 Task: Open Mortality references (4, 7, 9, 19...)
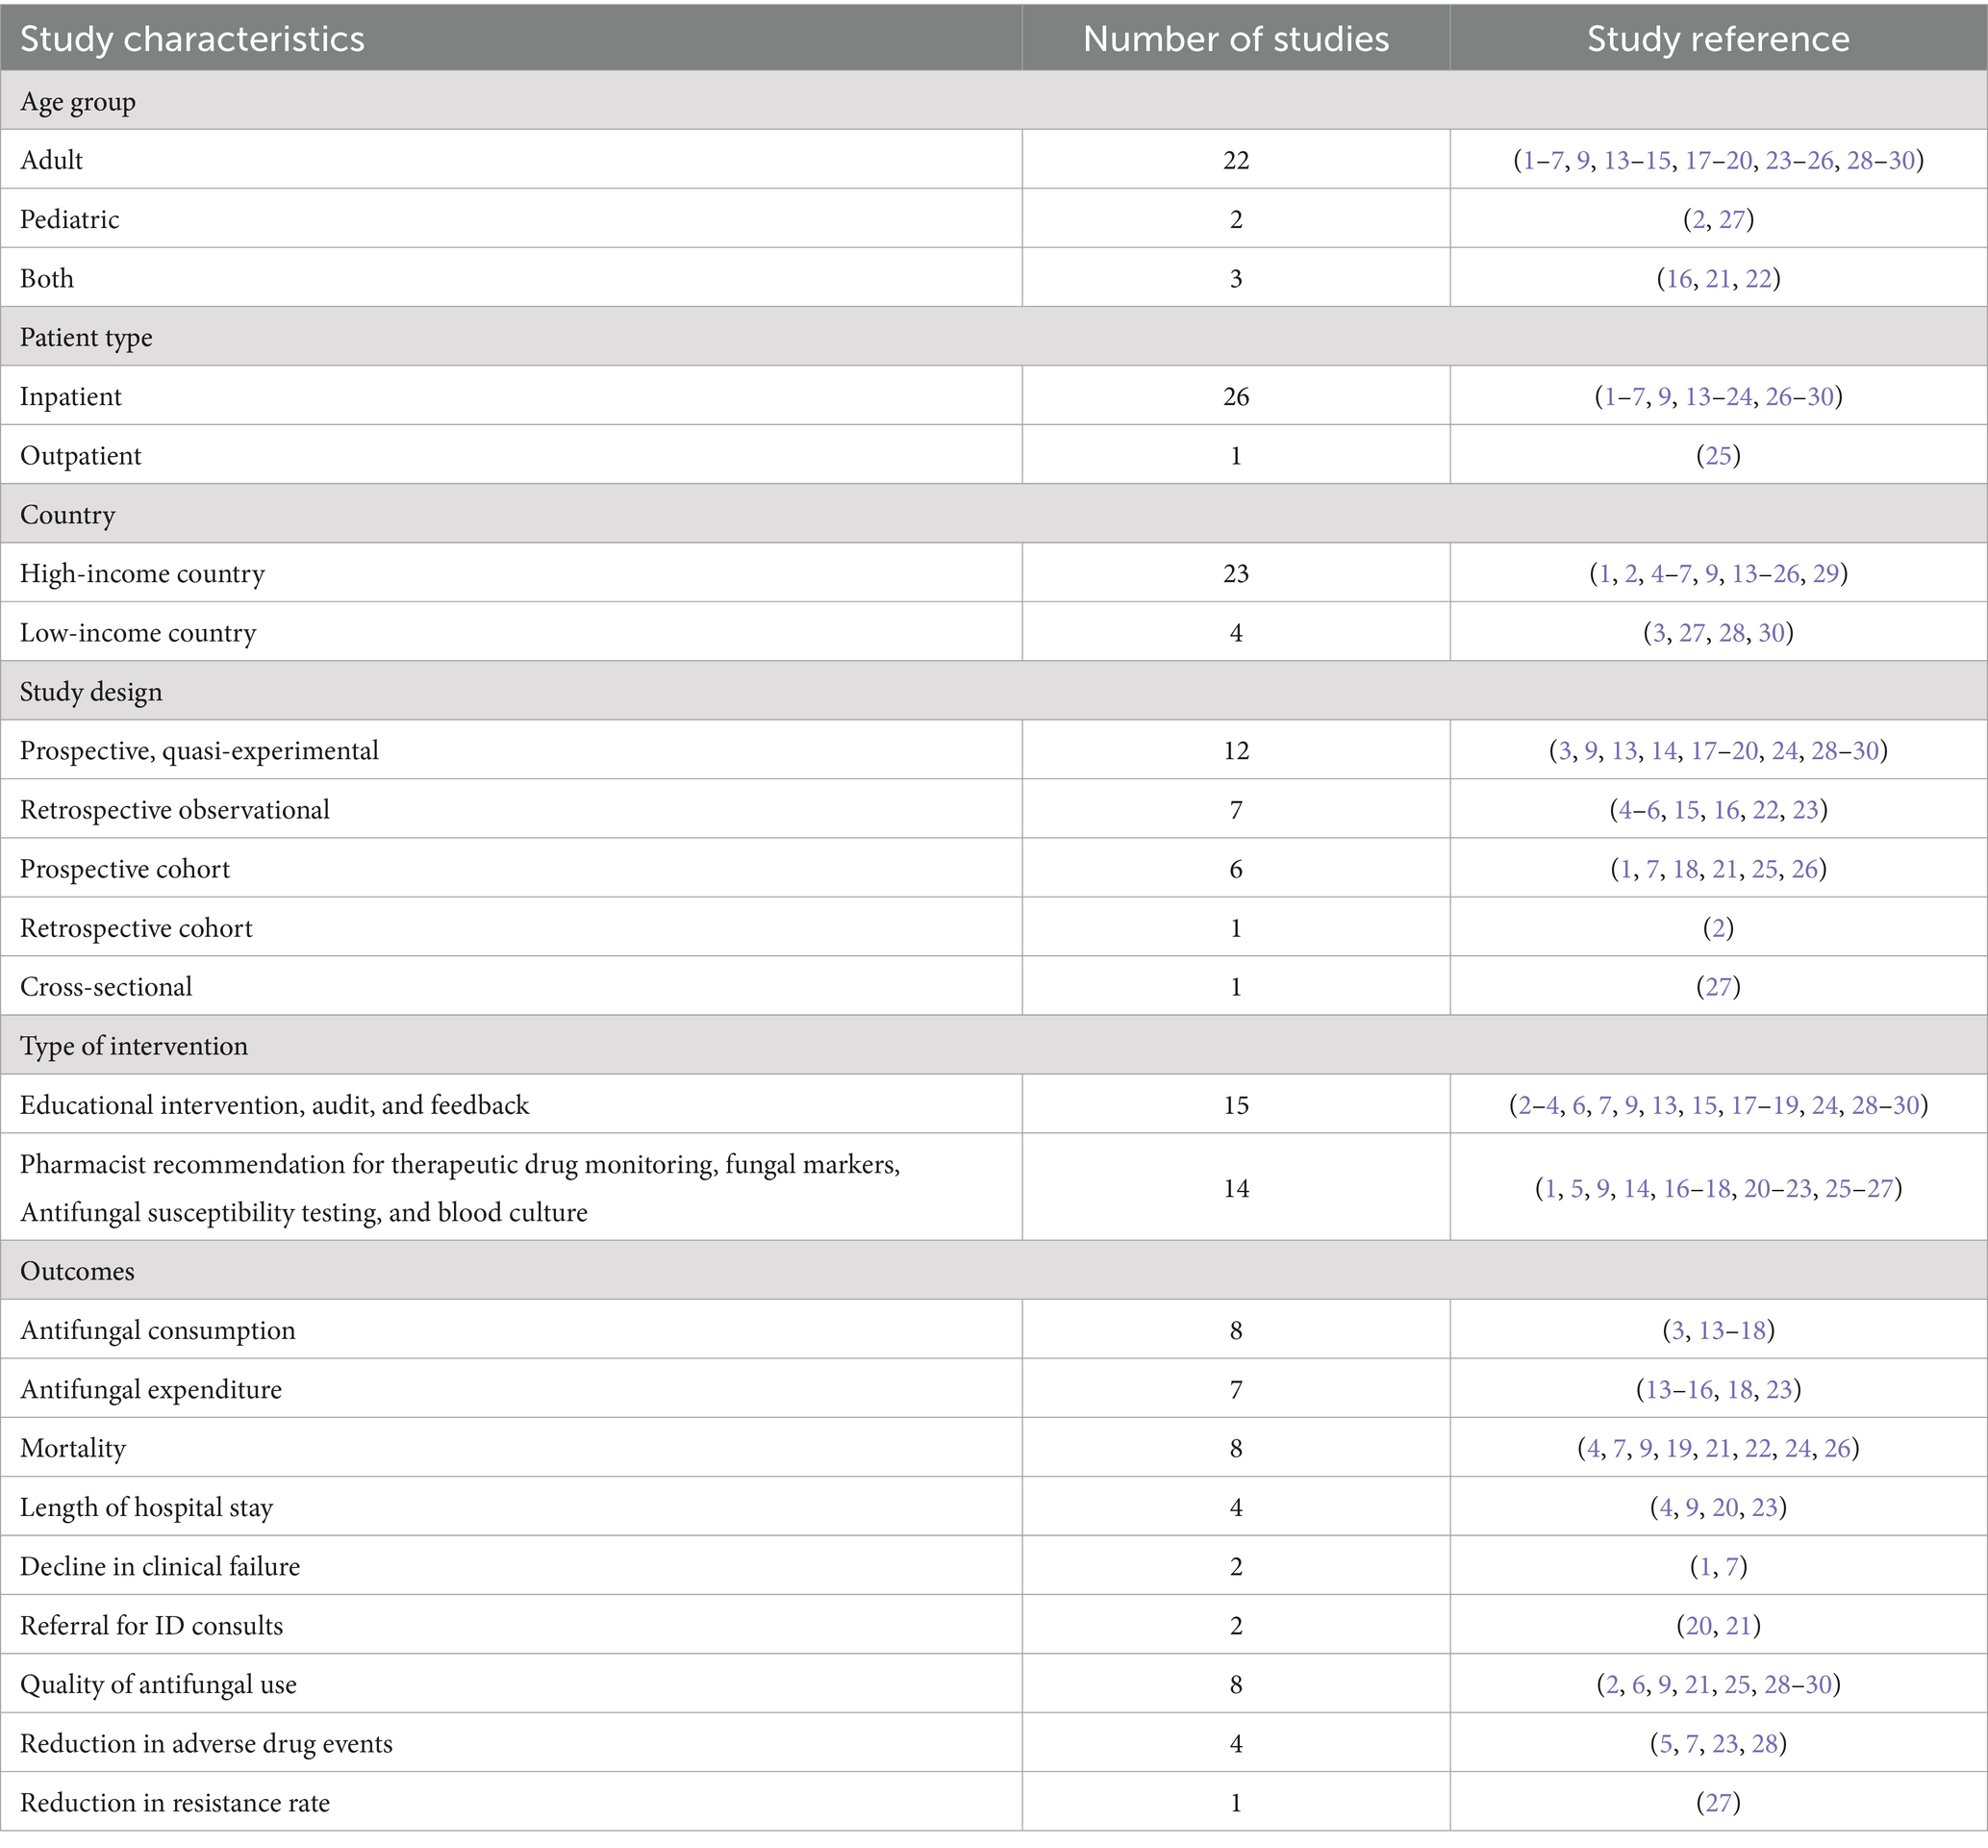pos(1718,1447)
